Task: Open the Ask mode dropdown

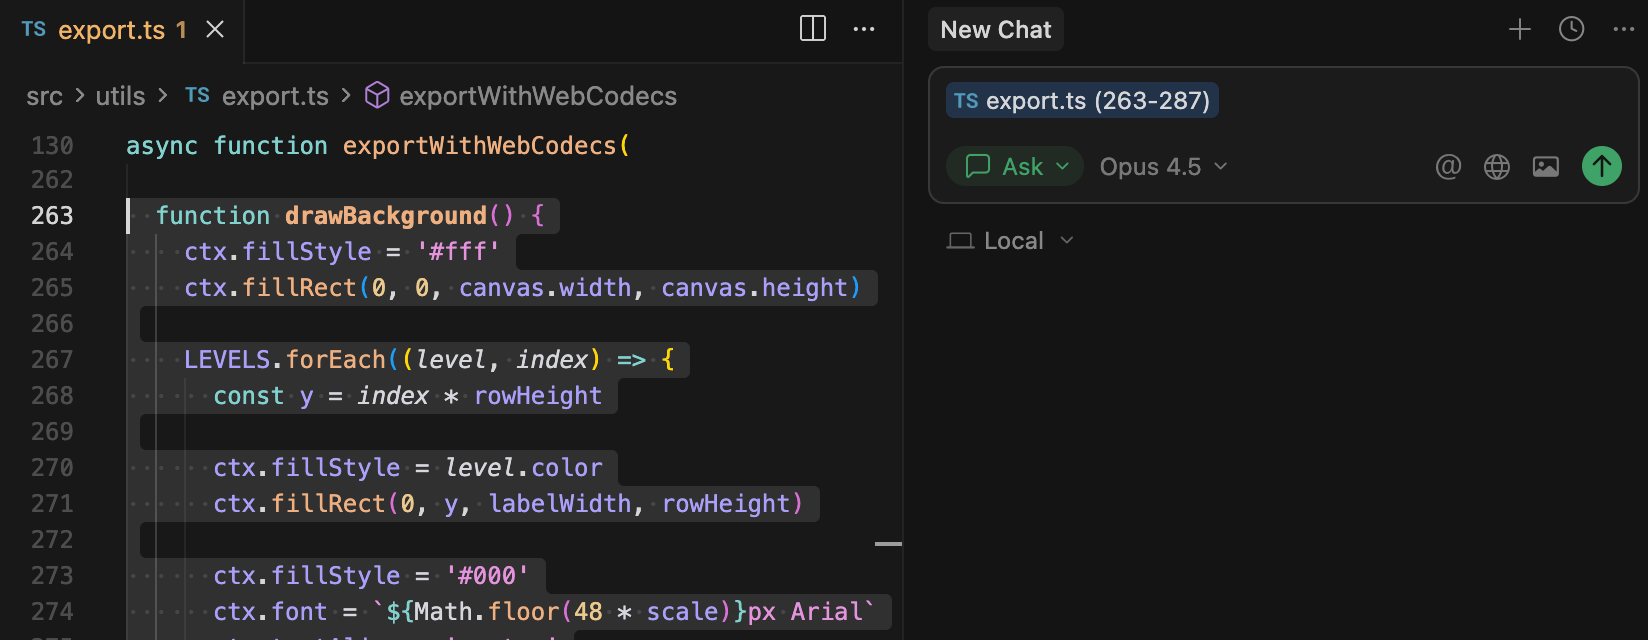Action: (x=1016, y=167)
